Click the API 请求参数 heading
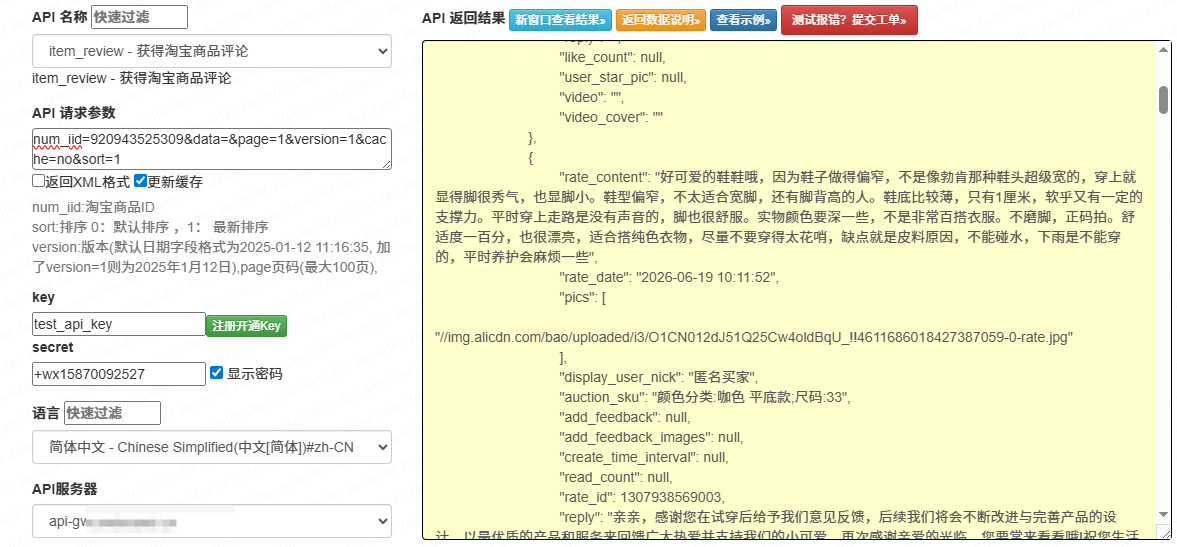This screenshot has height=547, width=1177. pos(74,113)
